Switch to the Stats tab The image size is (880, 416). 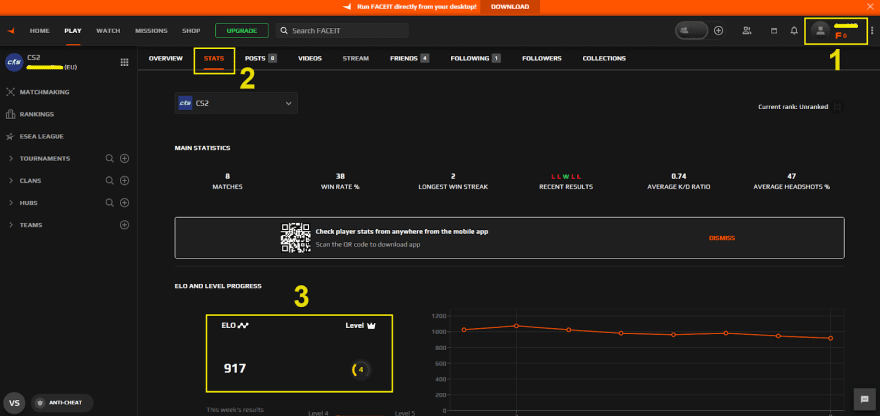pyautogui.click(x=214, y=59)
